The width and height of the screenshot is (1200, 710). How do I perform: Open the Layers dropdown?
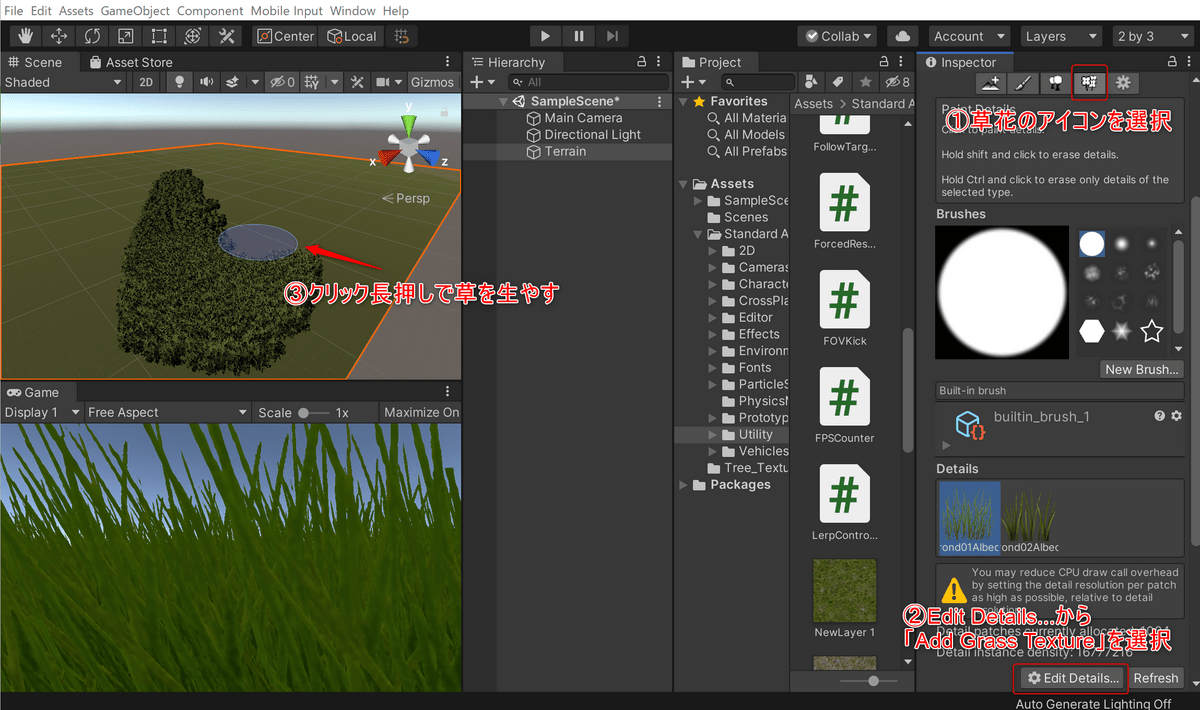point(1060,36)
